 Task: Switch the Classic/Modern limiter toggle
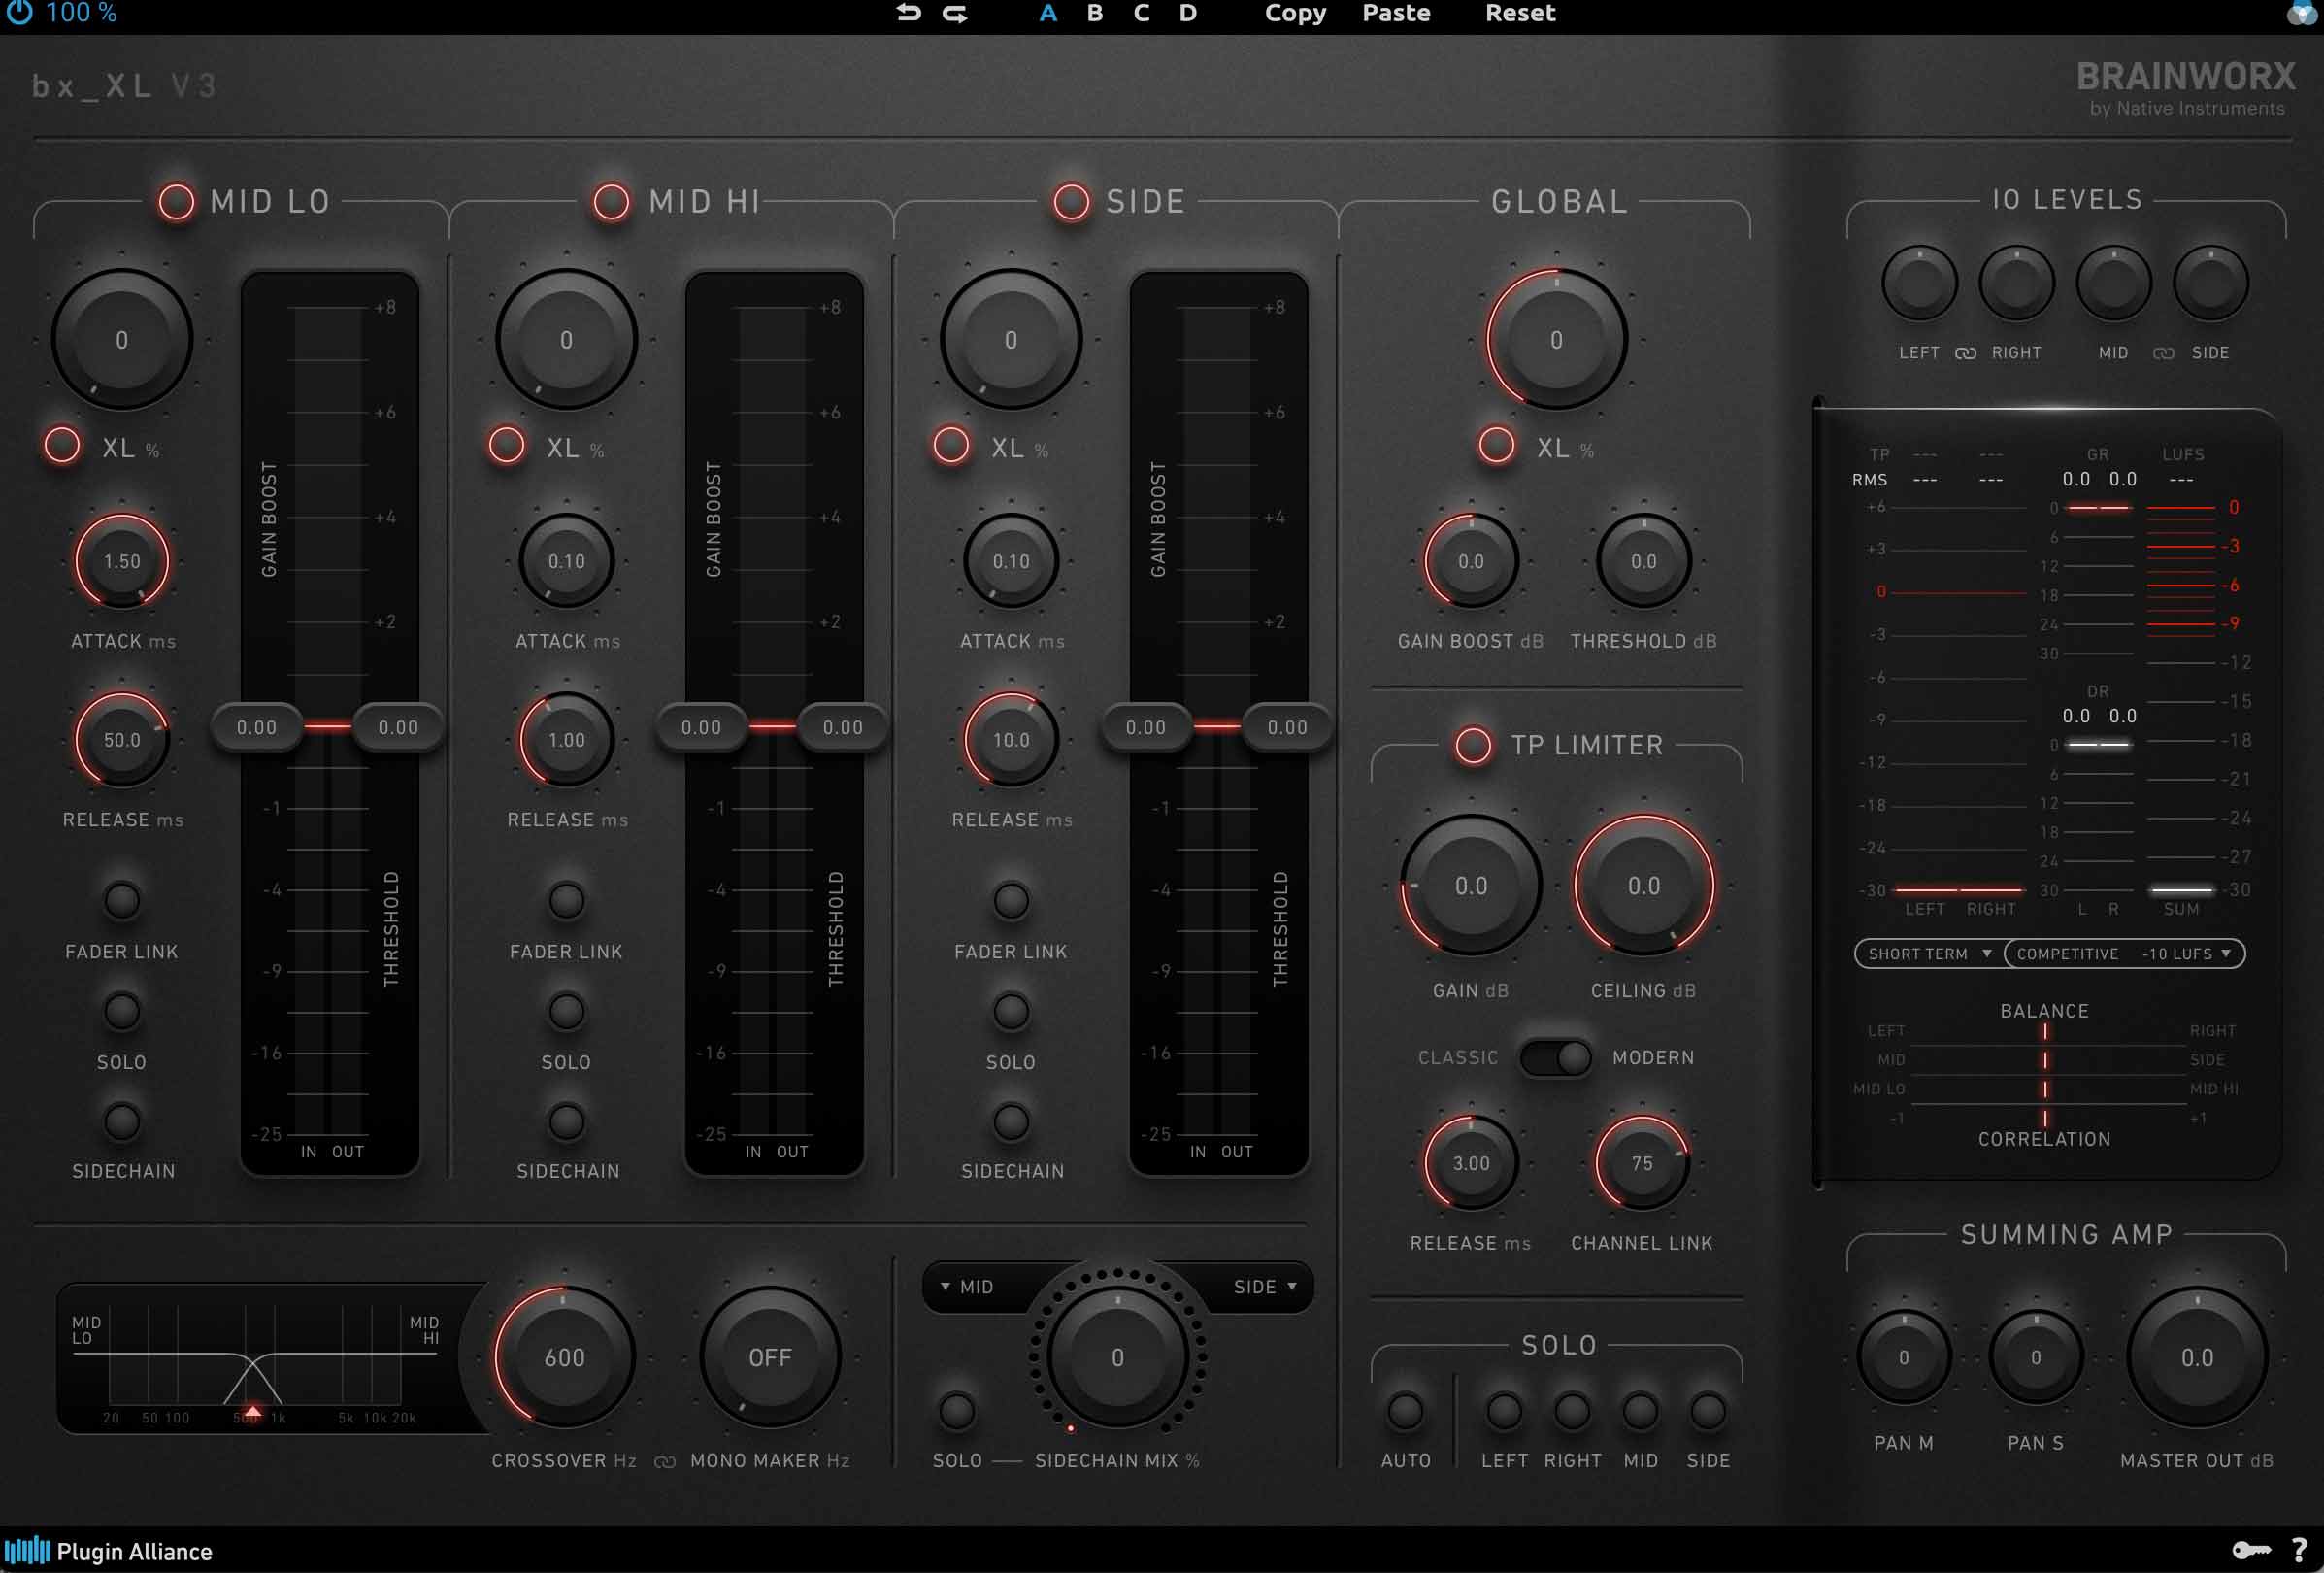point(1556,1058)
